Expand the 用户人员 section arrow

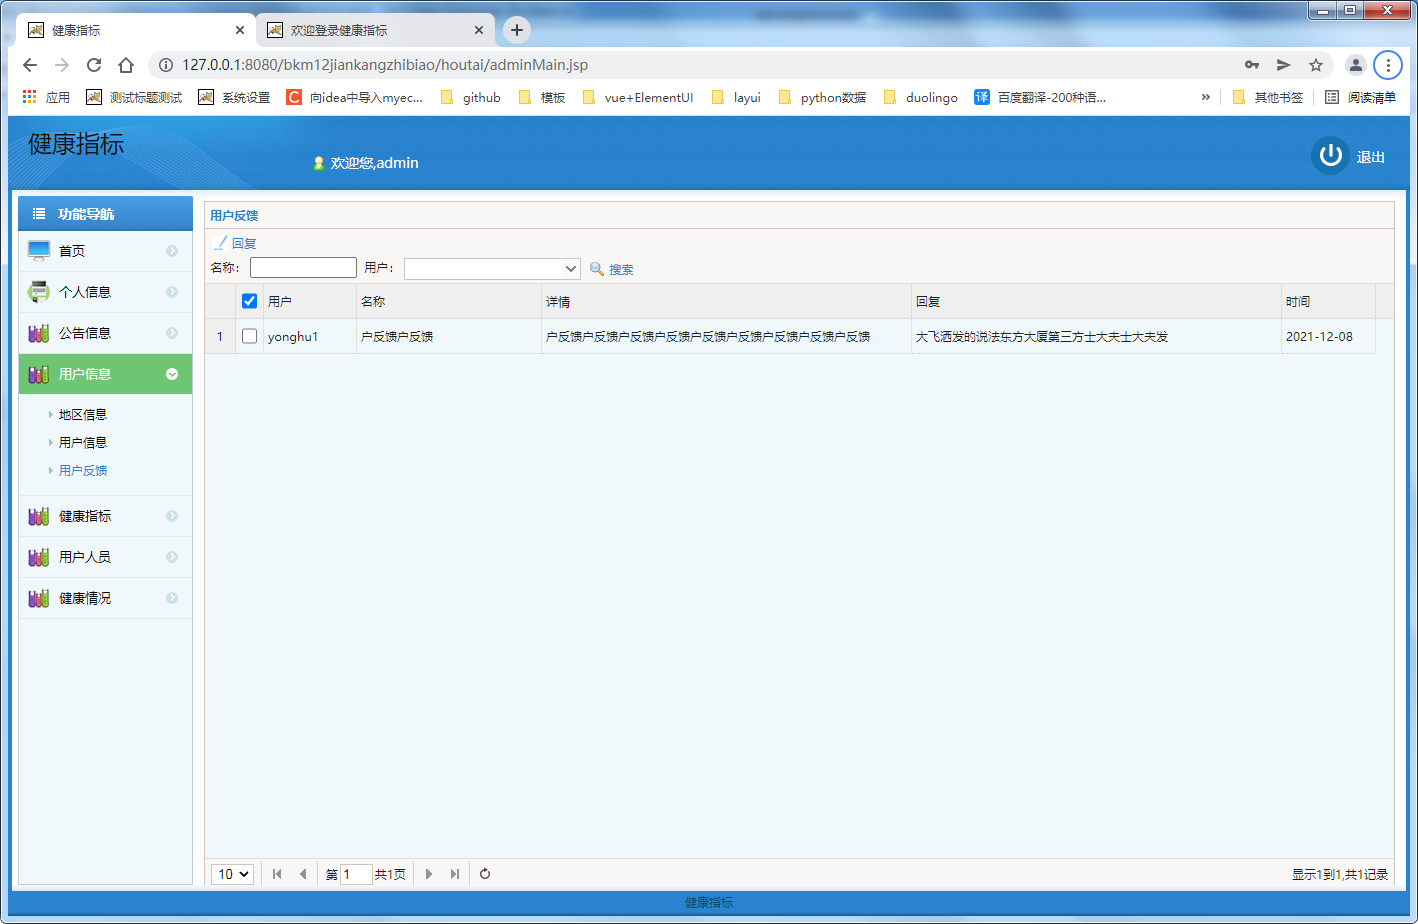(172, 557)
